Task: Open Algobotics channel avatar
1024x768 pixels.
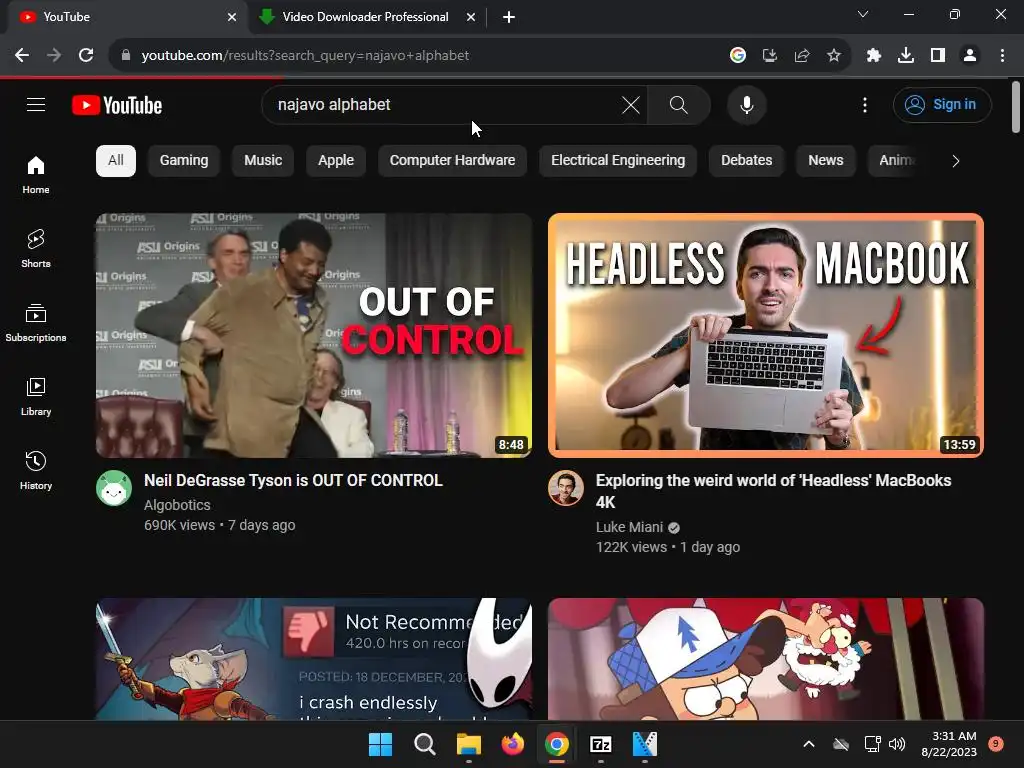Action: click(x=114, y=488)
